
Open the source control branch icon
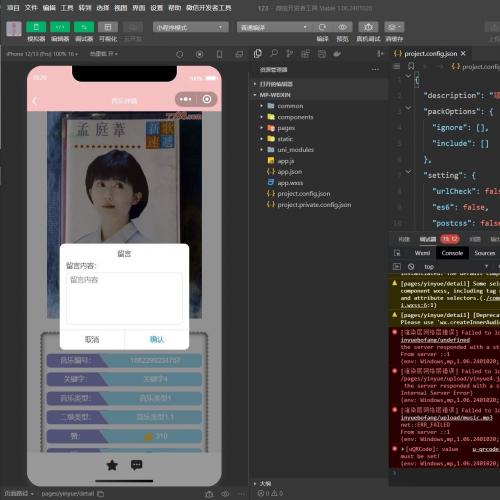pos(290,54)
